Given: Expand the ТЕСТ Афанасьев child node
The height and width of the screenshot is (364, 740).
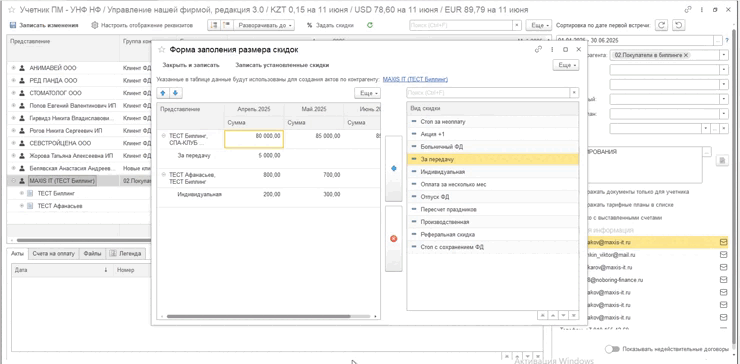Looking at the screenshot, I should click(x=22, y=206).
